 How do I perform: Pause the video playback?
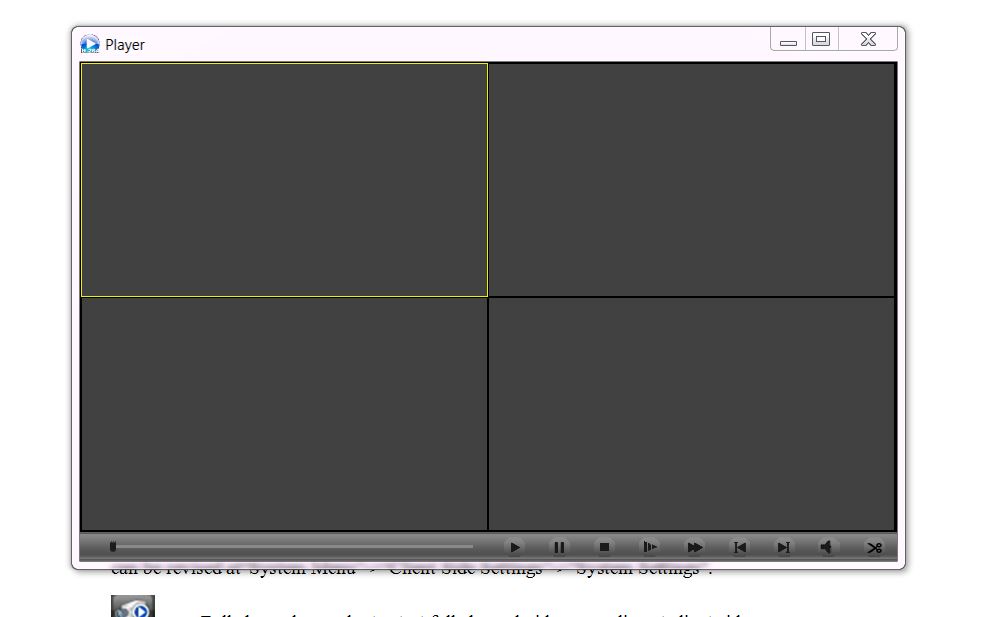[559, 548]
